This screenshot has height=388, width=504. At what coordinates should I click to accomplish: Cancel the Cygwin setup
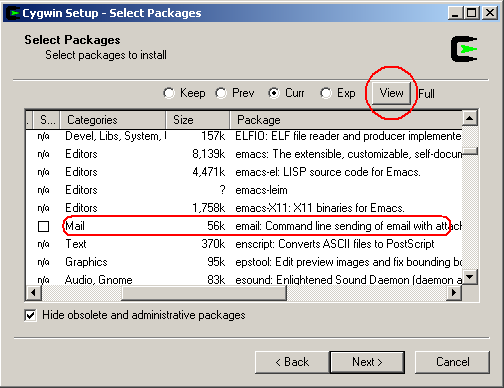pyautogui.click(x=452, y=362)
